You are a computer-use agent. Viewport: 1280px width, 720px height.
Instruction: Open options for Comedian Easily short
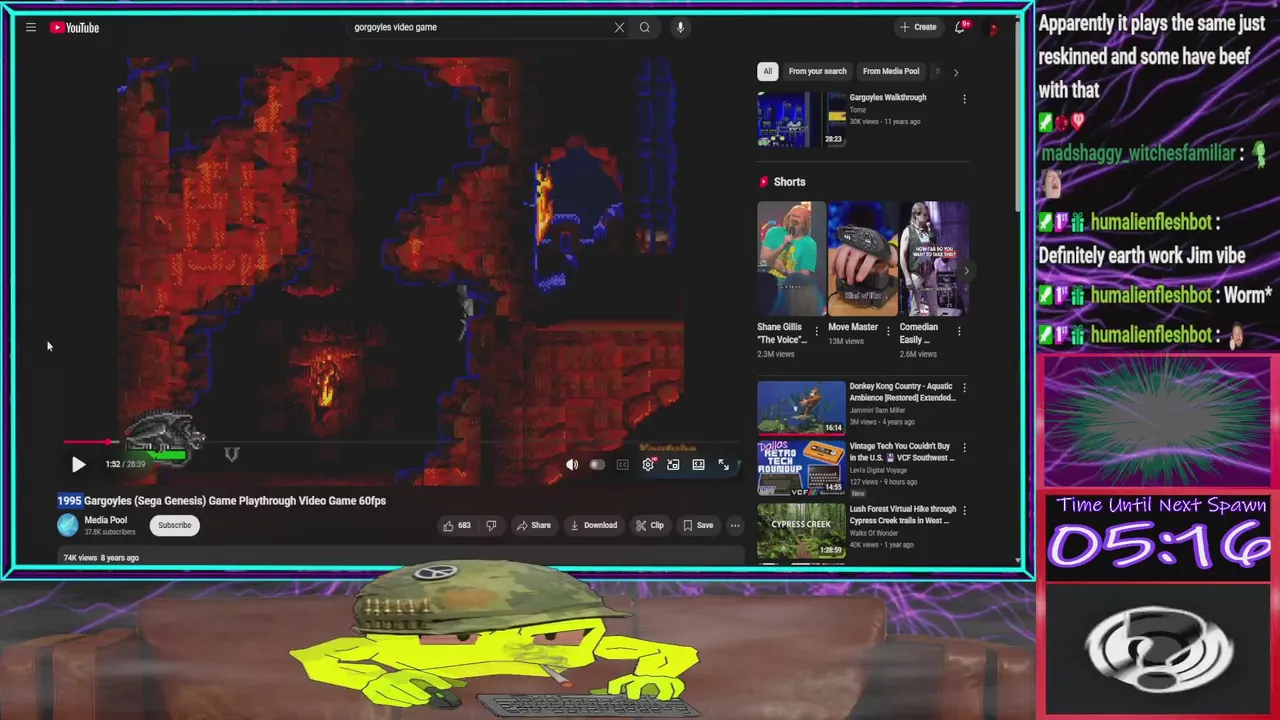[958, 331]
